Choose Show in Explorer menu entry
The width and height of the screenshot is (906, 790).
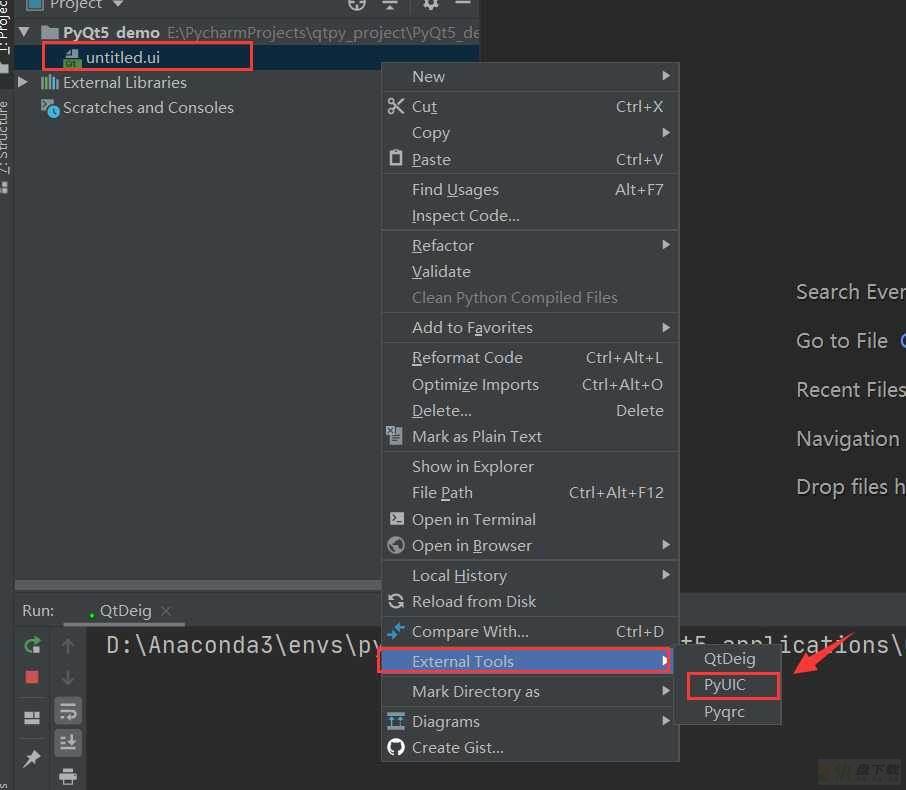[529, 466]
